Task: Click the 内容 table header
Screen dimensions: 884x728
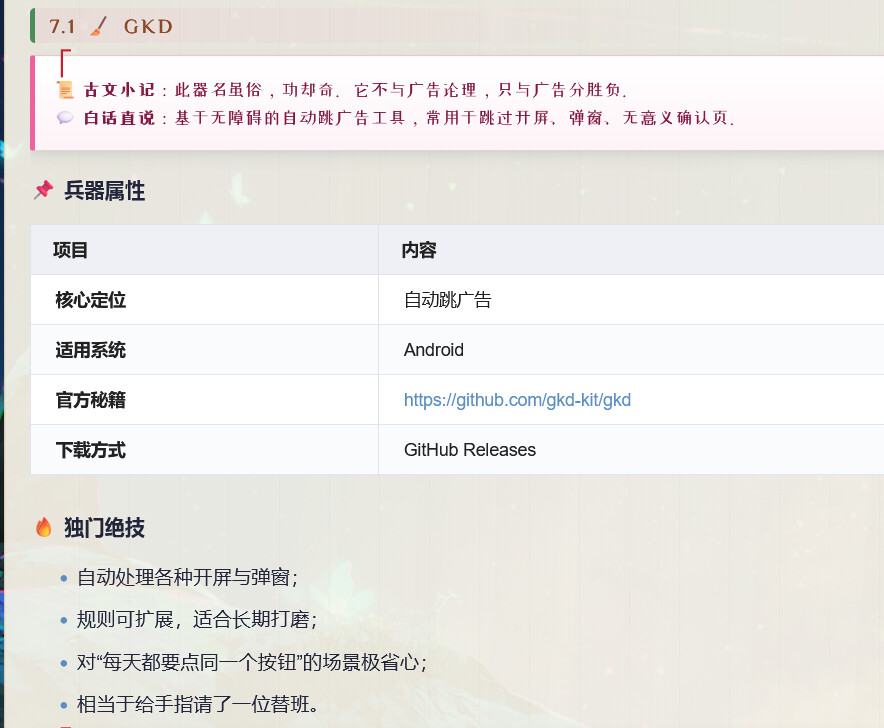Action: 631,250
